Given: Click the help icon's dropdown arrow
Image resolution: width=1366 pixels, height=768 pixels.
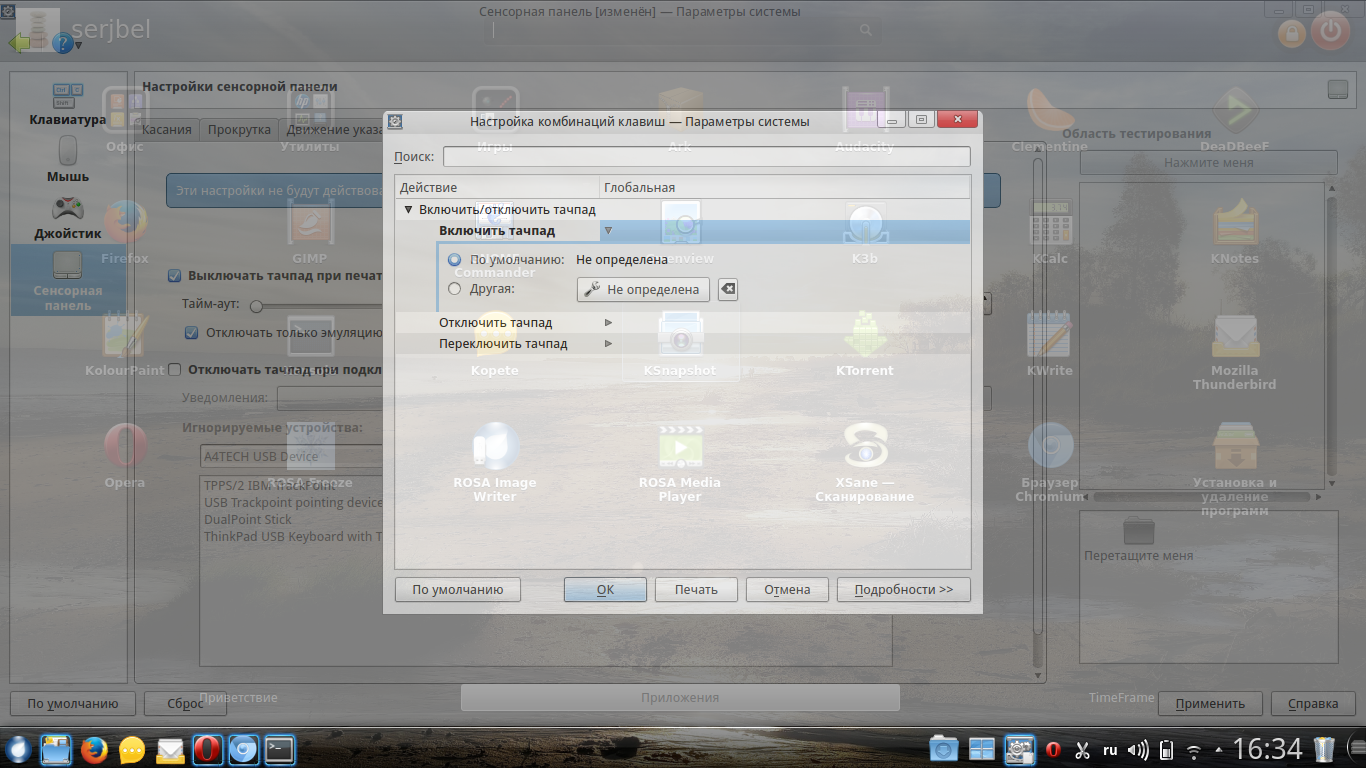Looking at the screenshot, I should point(78,45).
